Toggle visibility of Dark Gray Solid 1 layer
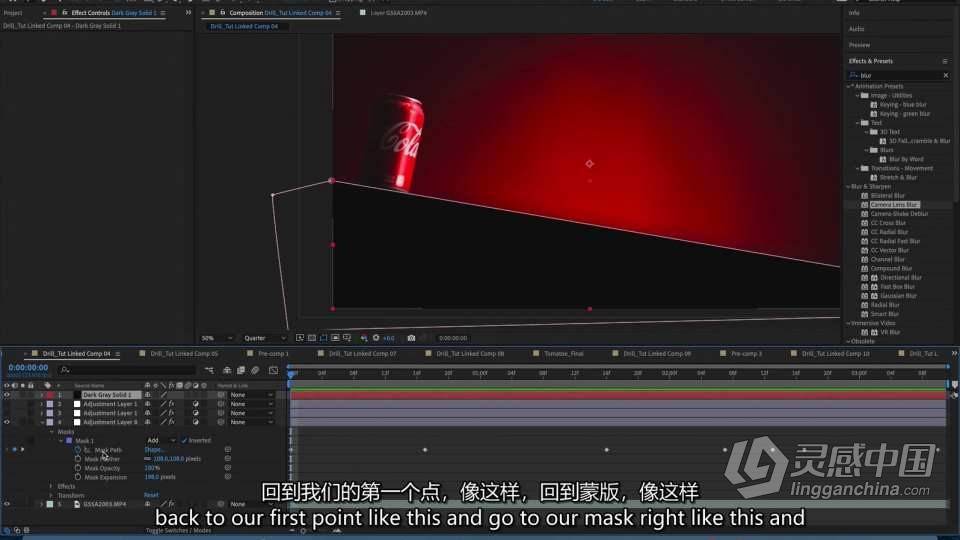 pyautogui.click(x=7, y=395)
